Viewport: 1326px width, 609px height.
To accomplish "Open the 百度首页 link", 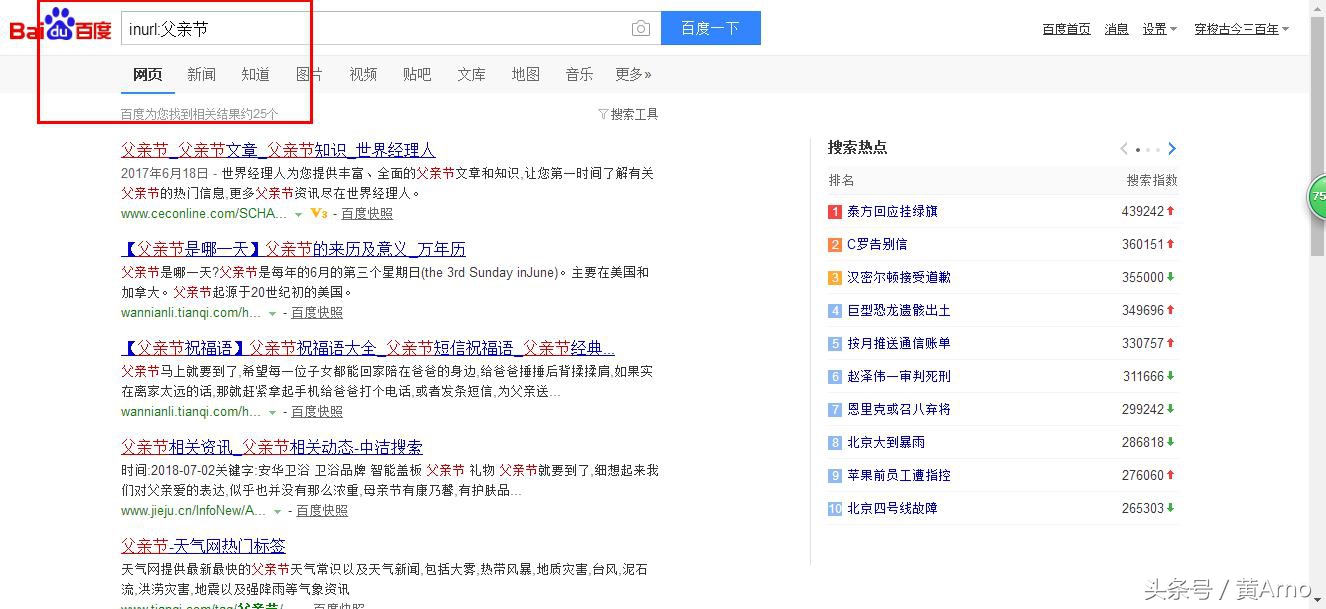I will [1066, 29].
